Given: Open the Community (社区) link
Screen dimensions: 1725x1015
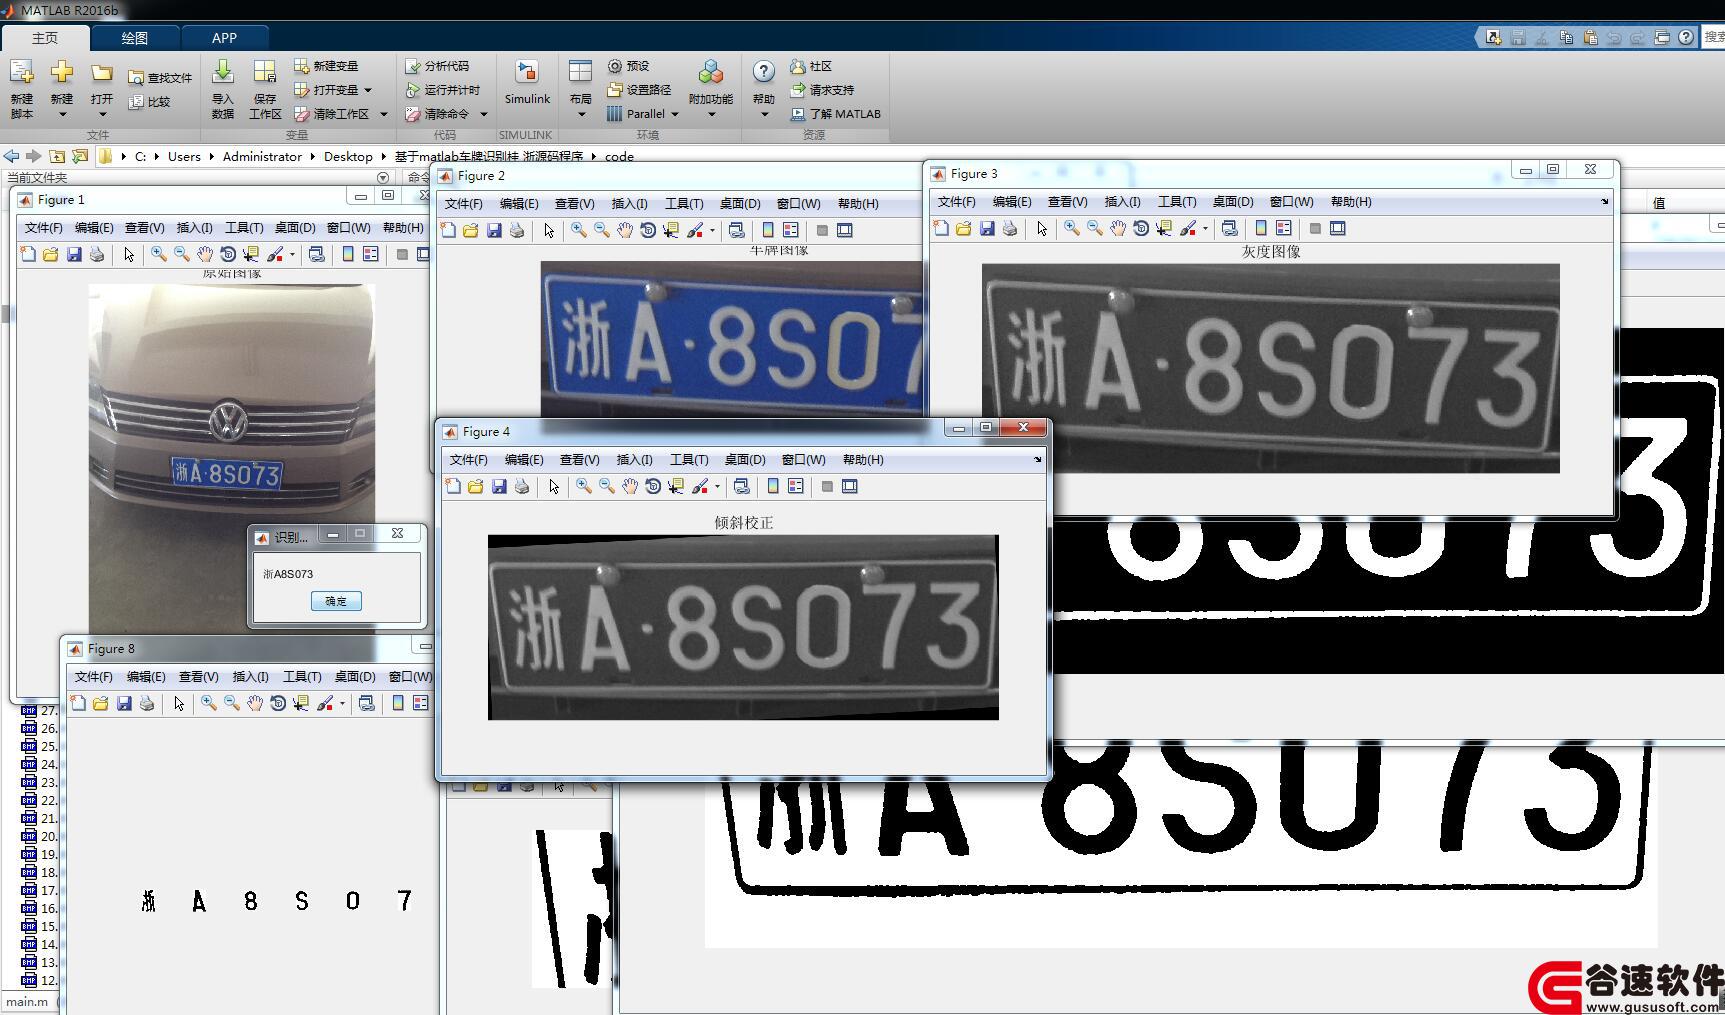Looking at the screenshot, I should pyautogui.click(x=811, y=66).
